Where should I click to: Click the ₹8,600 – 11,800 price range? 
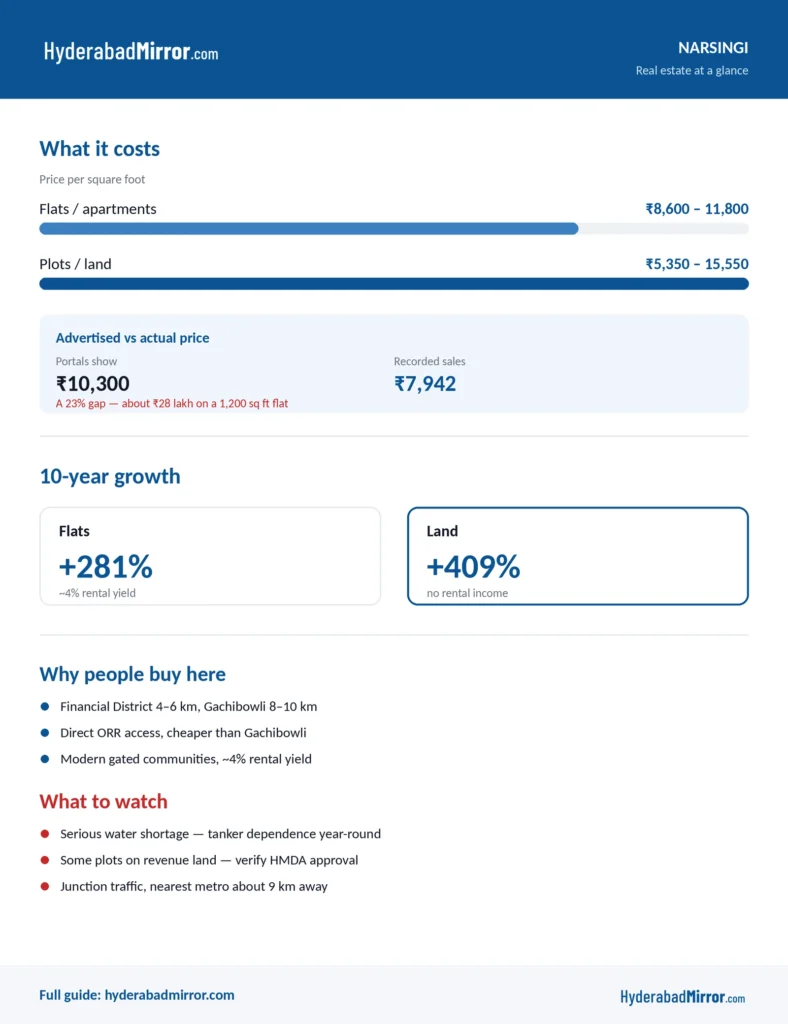[697, 209]
